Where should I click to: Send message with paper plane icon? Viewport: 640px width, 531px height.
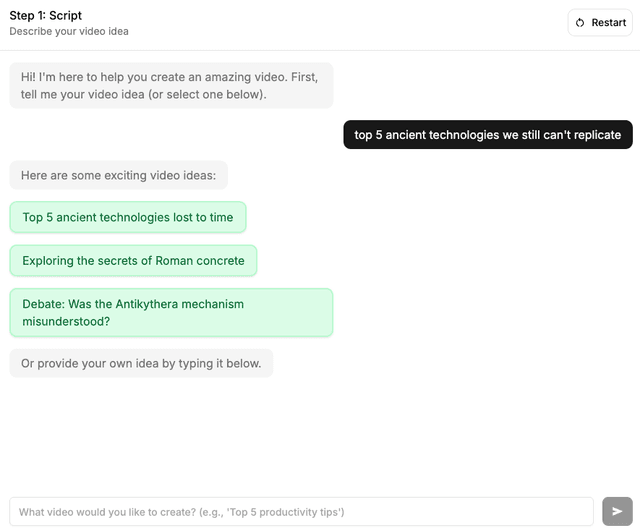tap(617, 512)
